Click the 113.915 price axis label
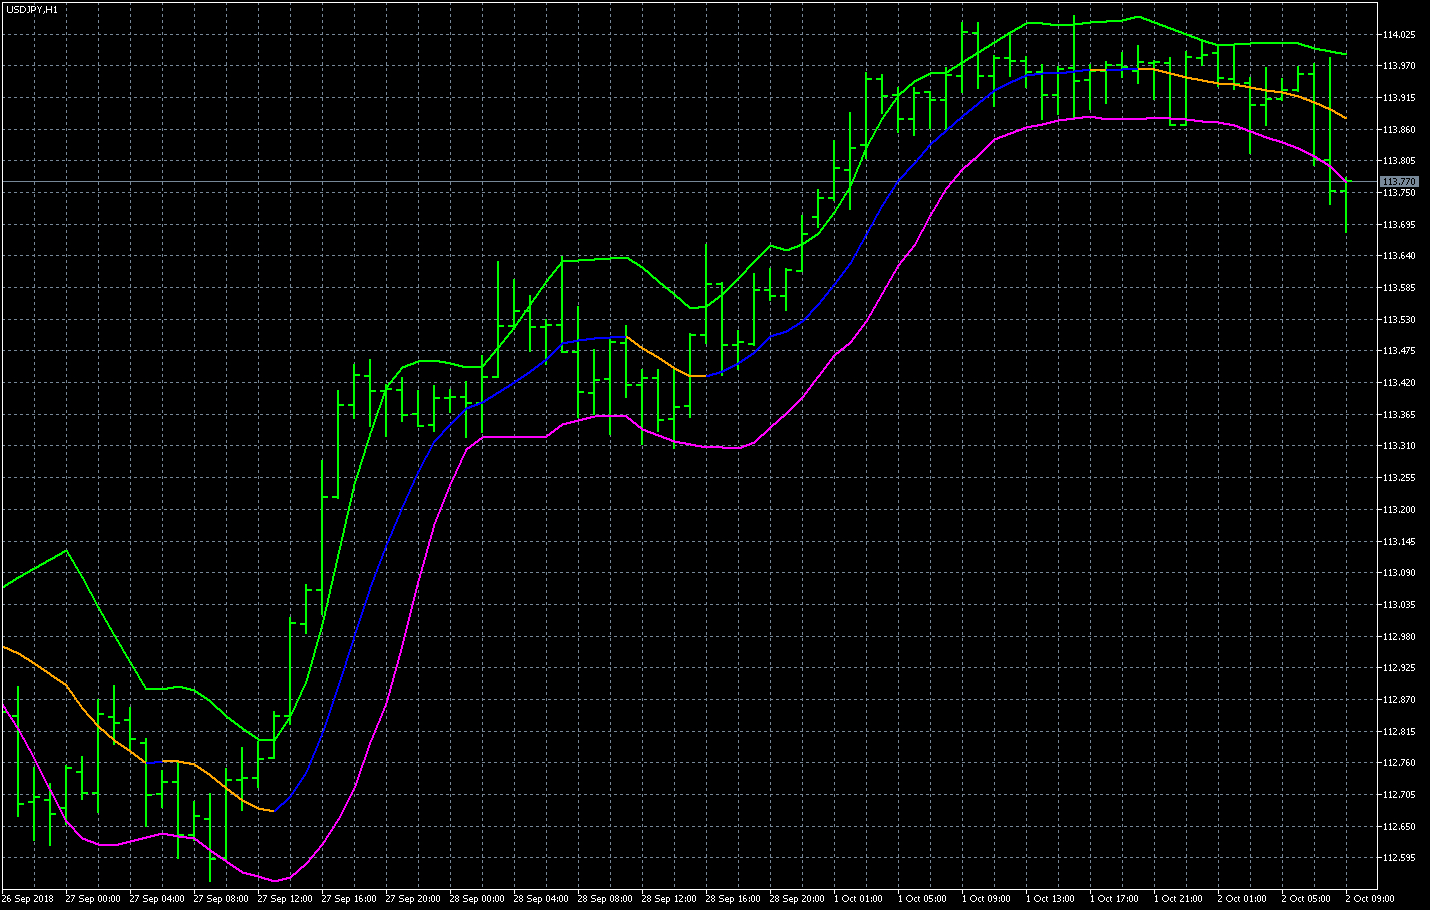 [x=1399, y=98]
